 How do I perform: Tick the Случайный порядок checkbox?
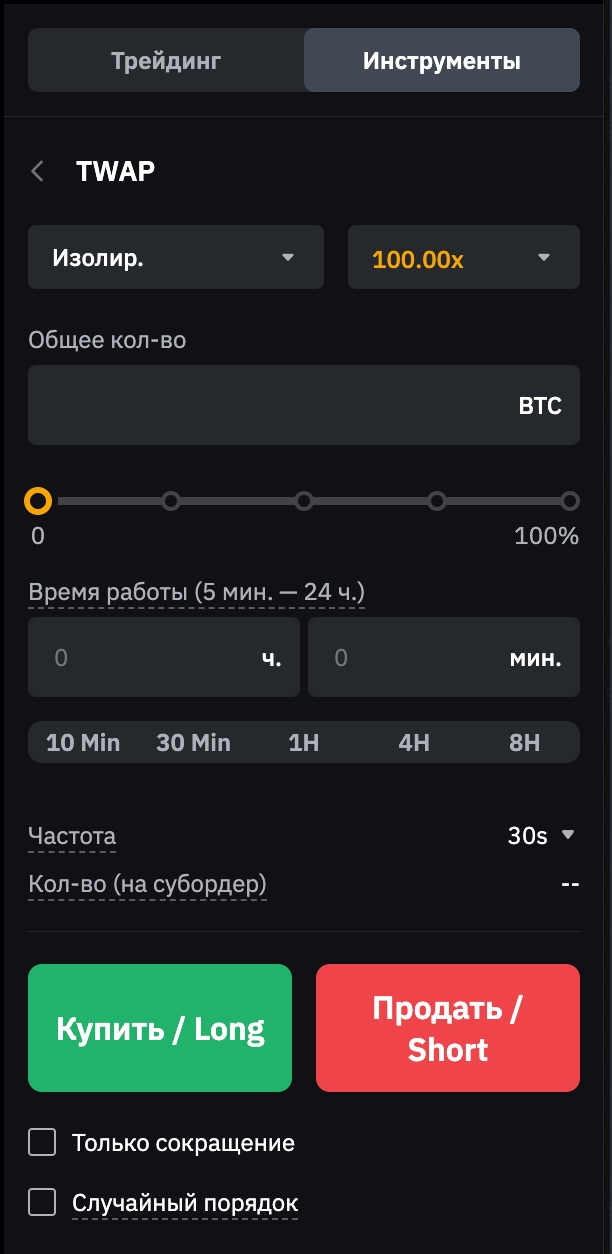pos(42,1202)
